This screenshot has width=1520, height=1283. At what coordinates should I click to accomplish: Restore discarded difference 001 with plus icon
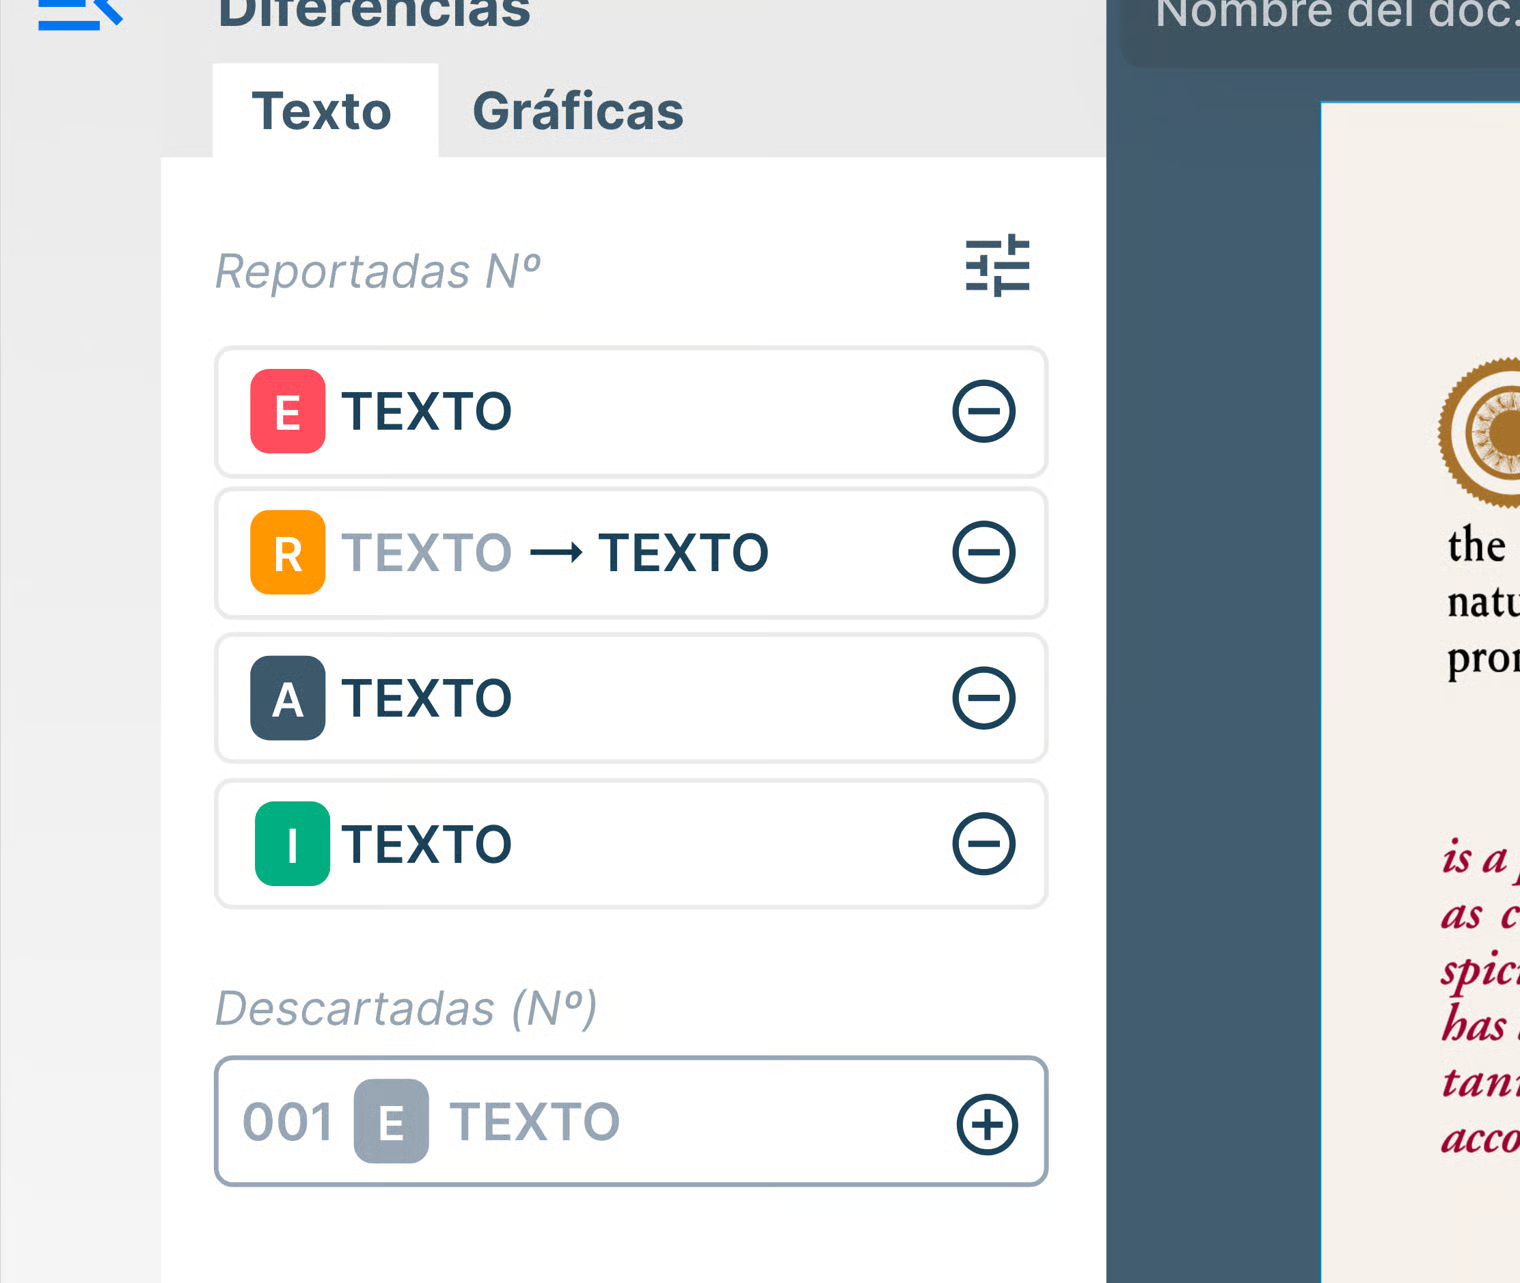pyautogui.click(x=987, y=1124)
